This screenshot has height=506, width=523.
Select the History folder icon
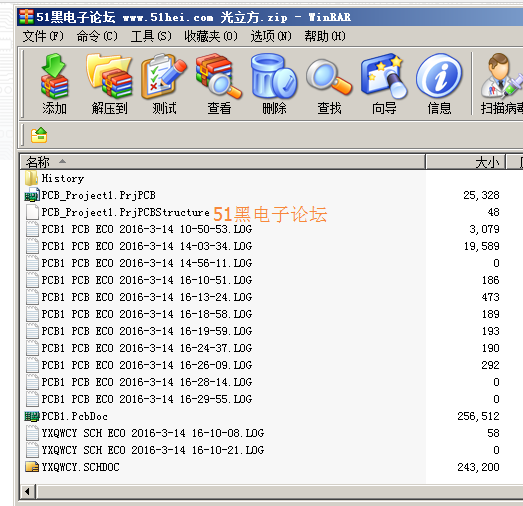click(x=31, y=178)
